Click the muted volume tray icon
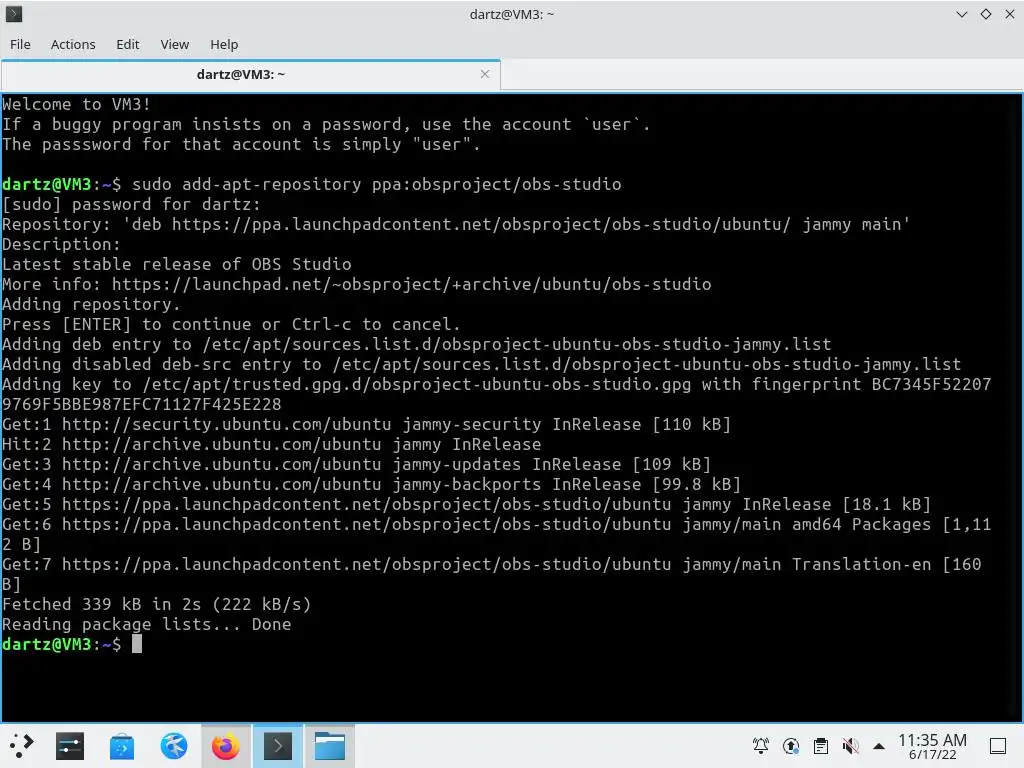This screenshot has width=1024, height=768. click(850, 746)
